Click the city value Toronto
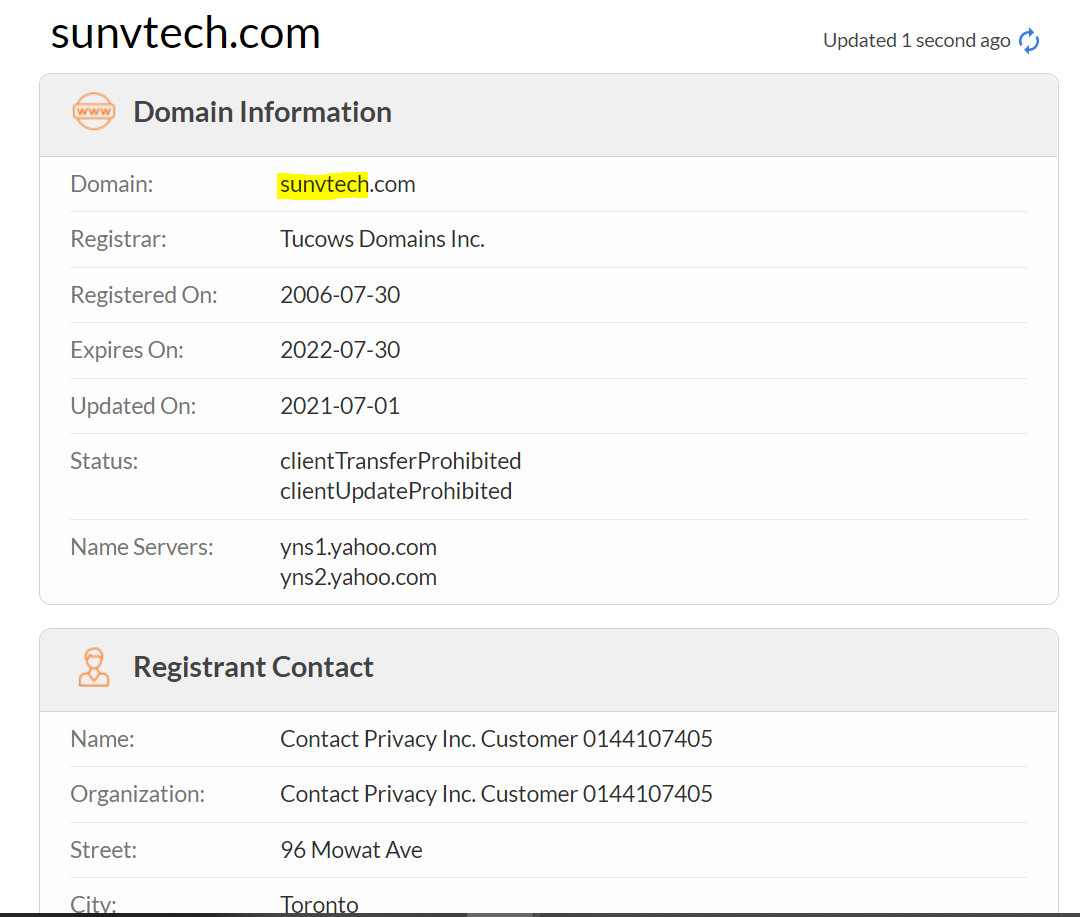Screen dimensions: 1080x917 (x=319, y=901)
